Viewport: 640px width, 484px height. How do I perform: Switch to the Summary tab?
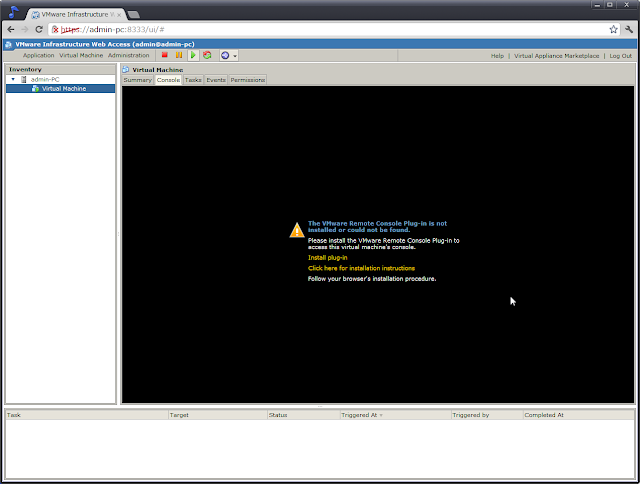click(138, 80)
